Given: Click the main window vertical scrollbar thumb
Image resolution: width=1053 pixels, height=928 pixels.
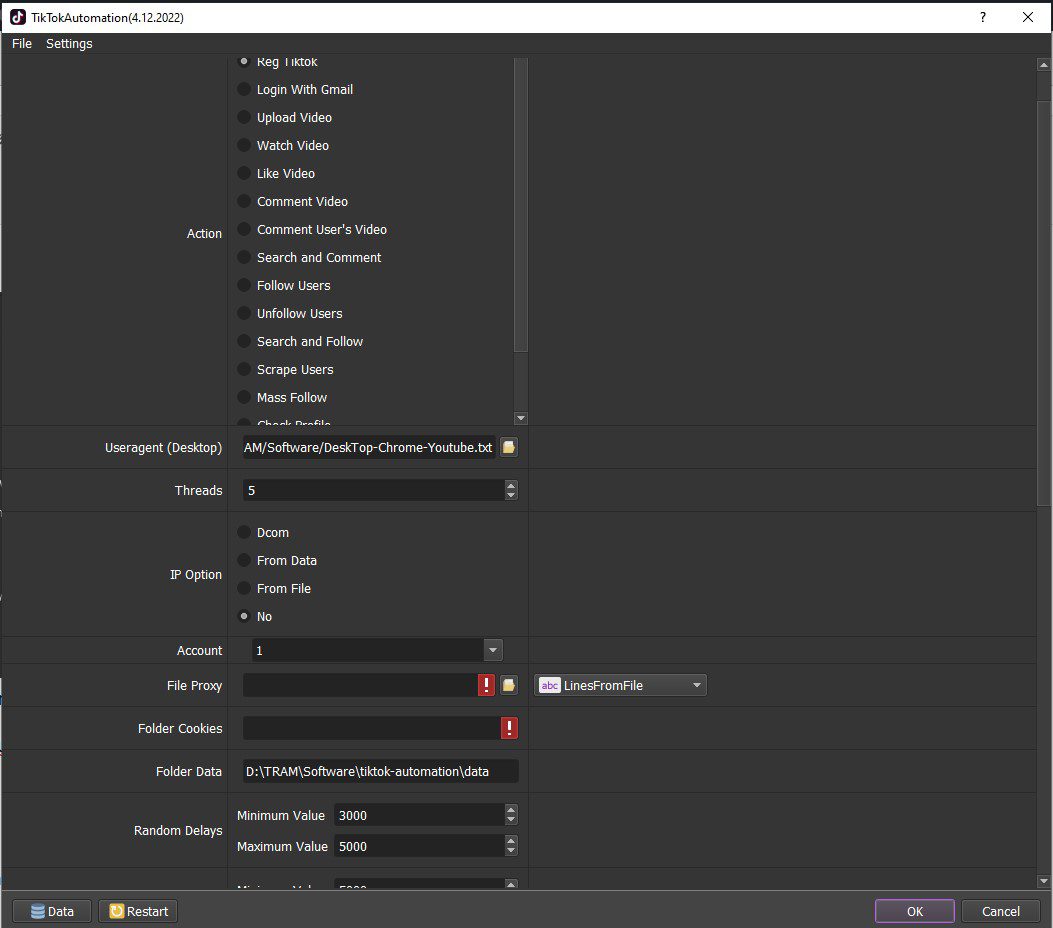Looking at the screenshot, I should tap(1044, 302).
